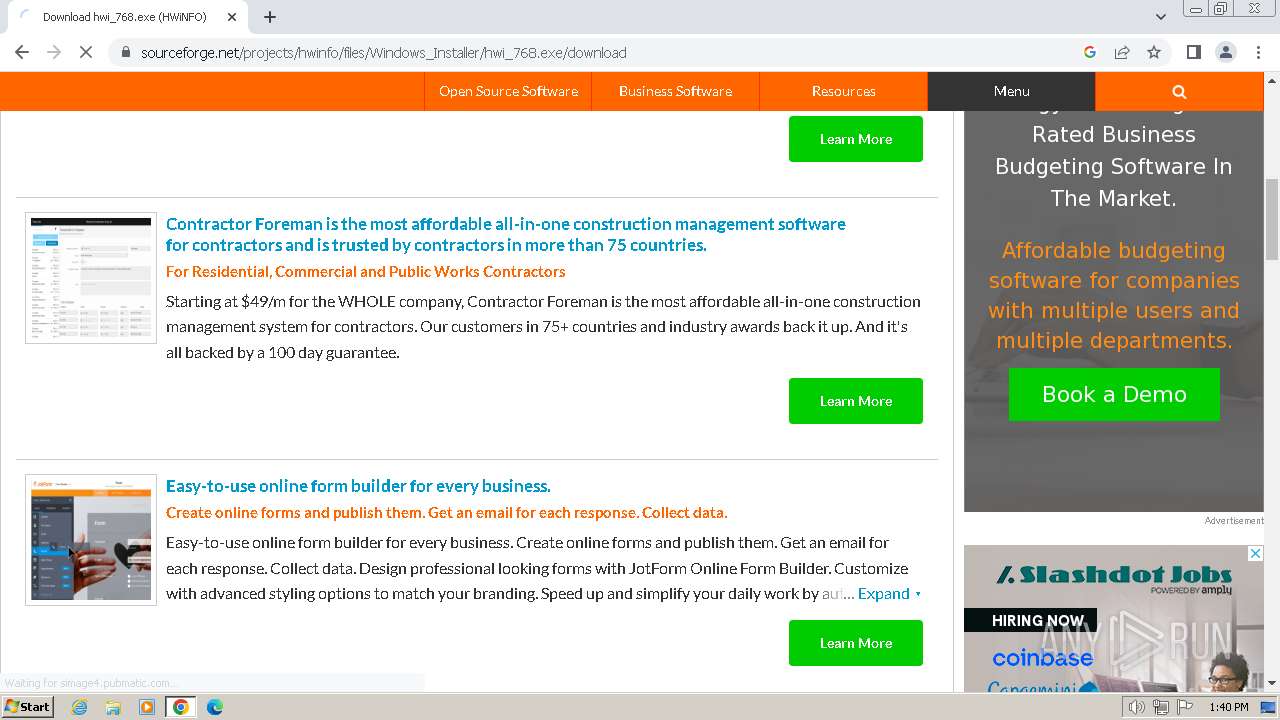Open Contractor Foreman headline link
The height and width of the screenshot is (720, 1280).
click(506, 234)
